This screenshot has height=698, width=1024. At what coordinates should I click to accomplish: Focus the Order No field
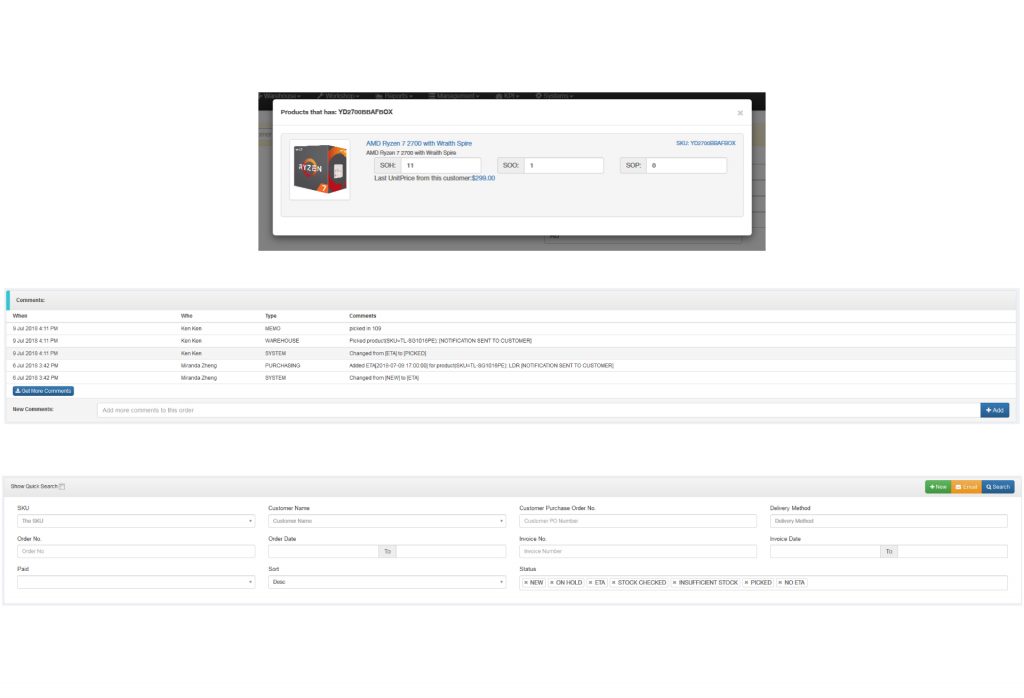click(136, 551)
